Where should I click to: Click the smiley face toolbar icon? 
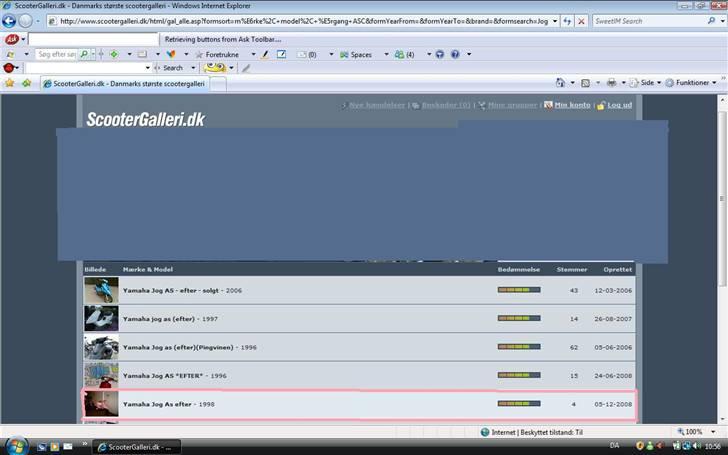(x=213, y=68)
